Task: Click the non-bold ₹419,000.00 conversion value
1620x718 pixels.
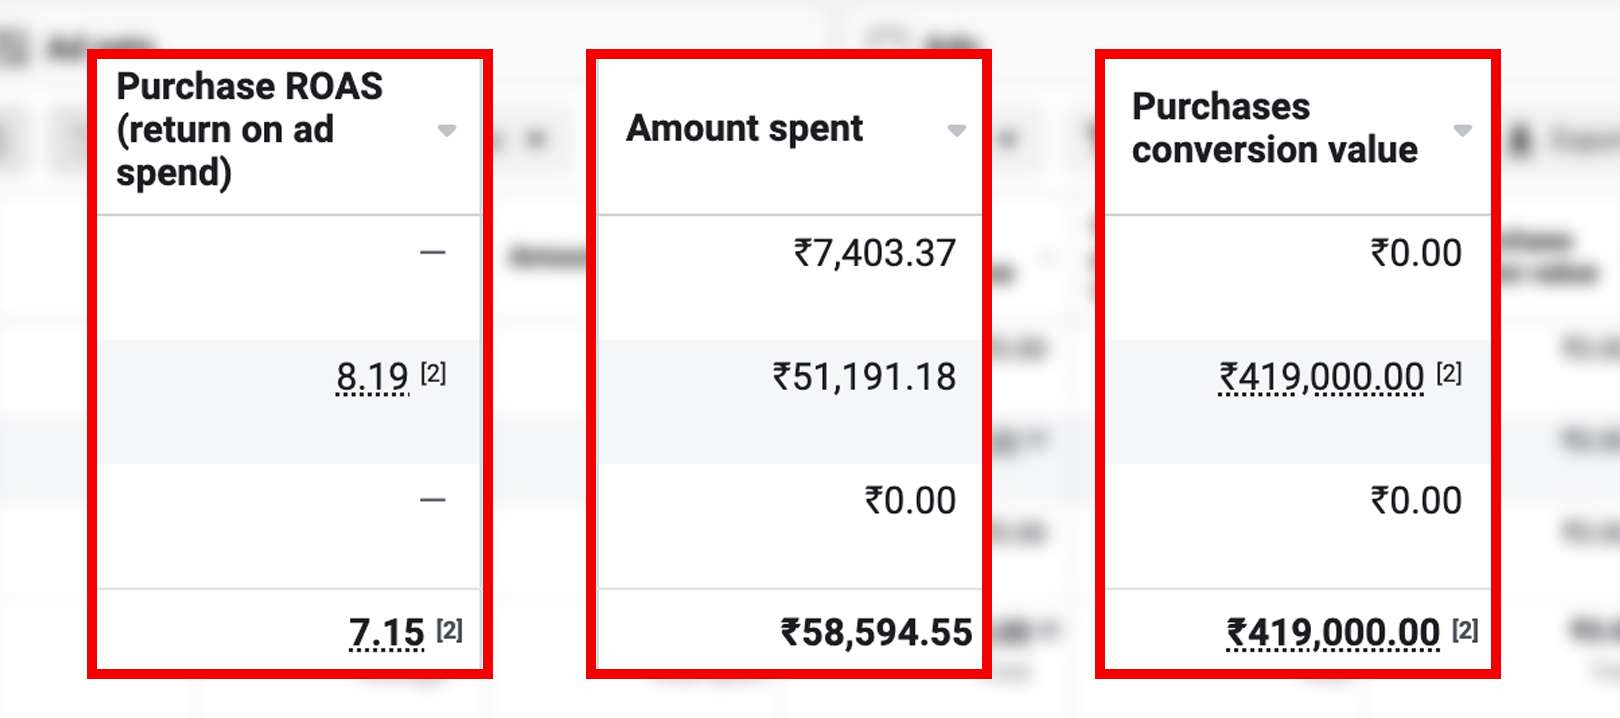Action: click(1321, 377)
